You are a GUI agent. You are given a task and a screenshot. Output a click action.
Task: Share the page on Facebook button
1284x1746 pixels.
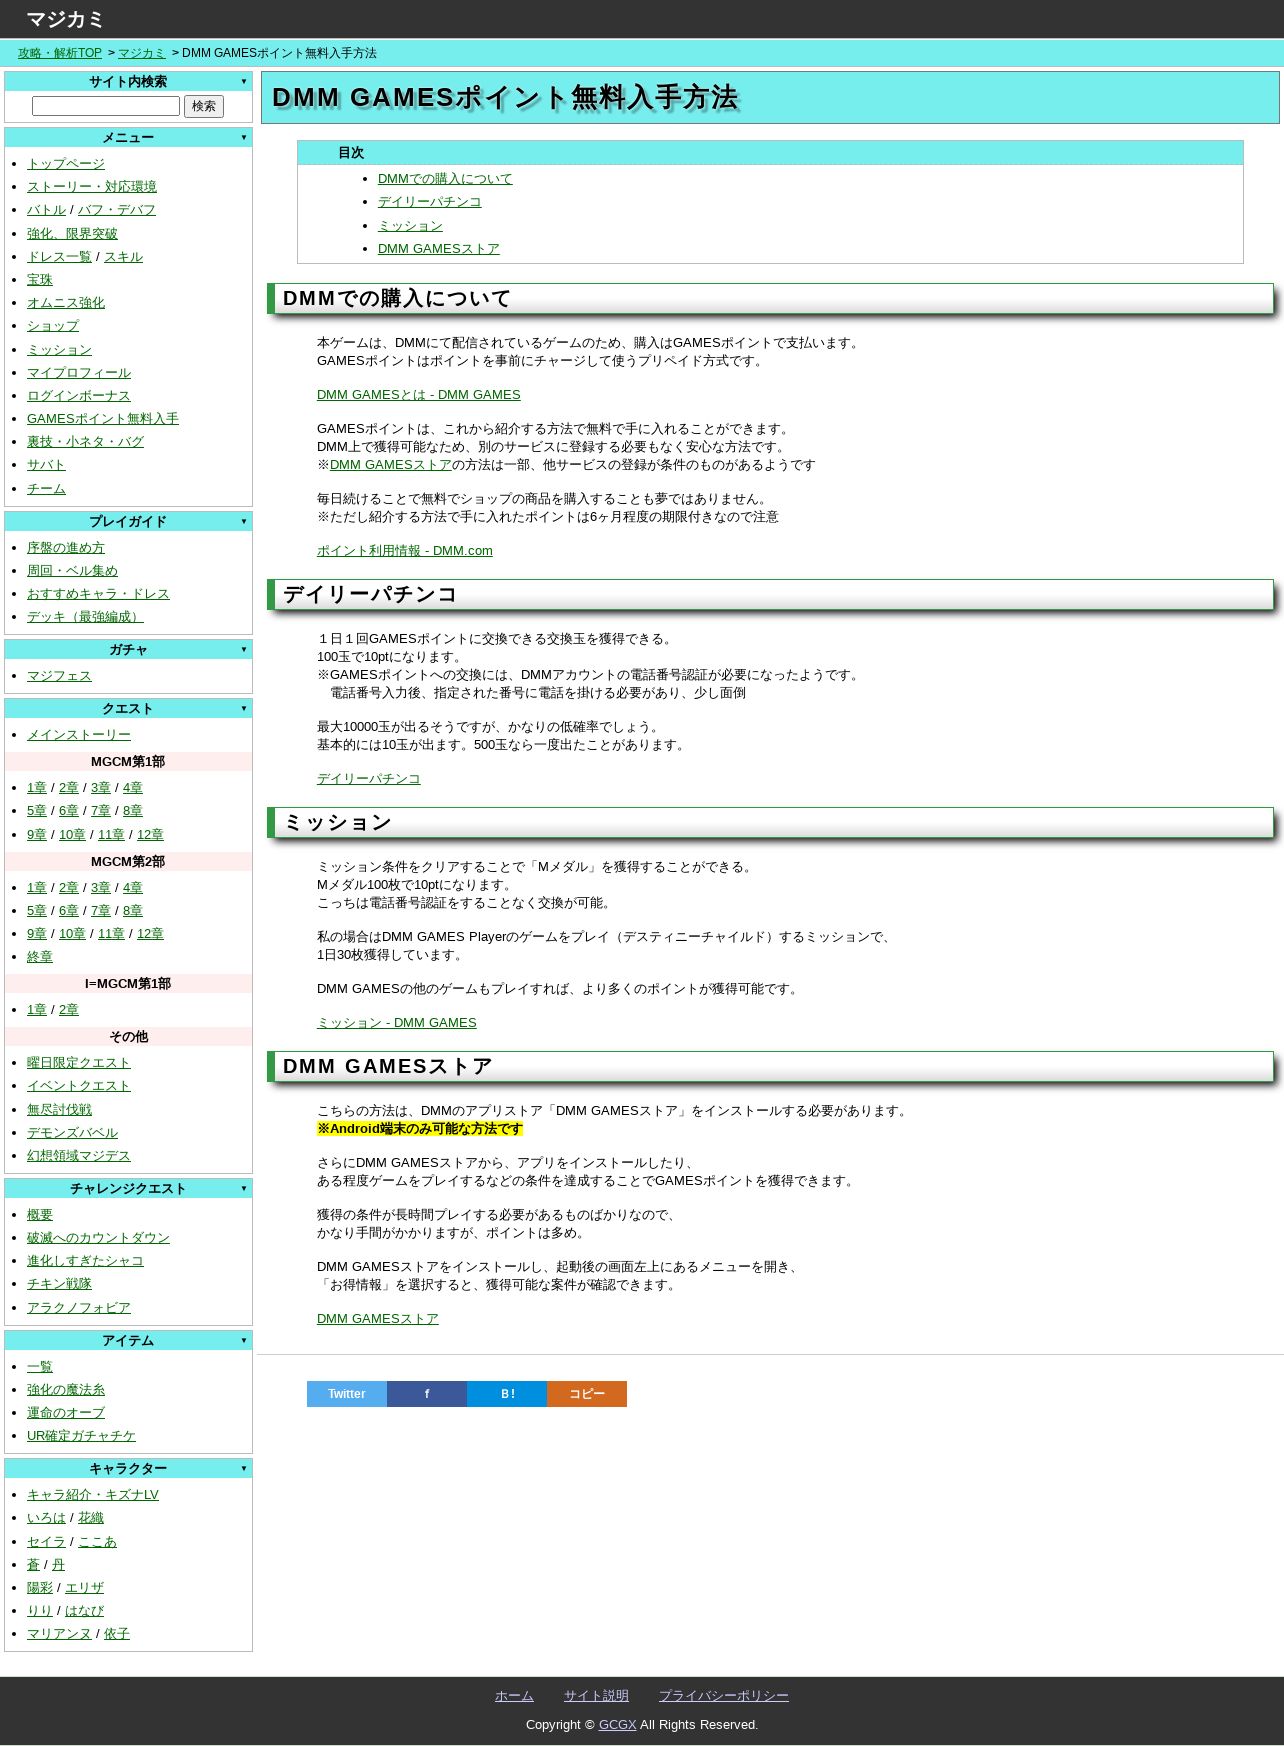[427, 1394]
